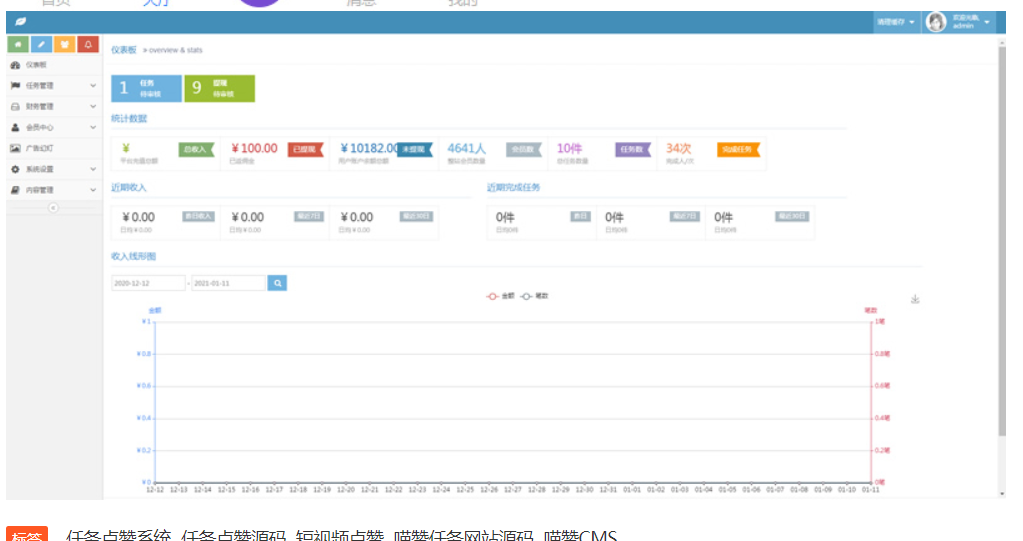Open 广告幻灯 in the sidebar
The height and width of the screenshot is (541, 1023).
point(40,148)
